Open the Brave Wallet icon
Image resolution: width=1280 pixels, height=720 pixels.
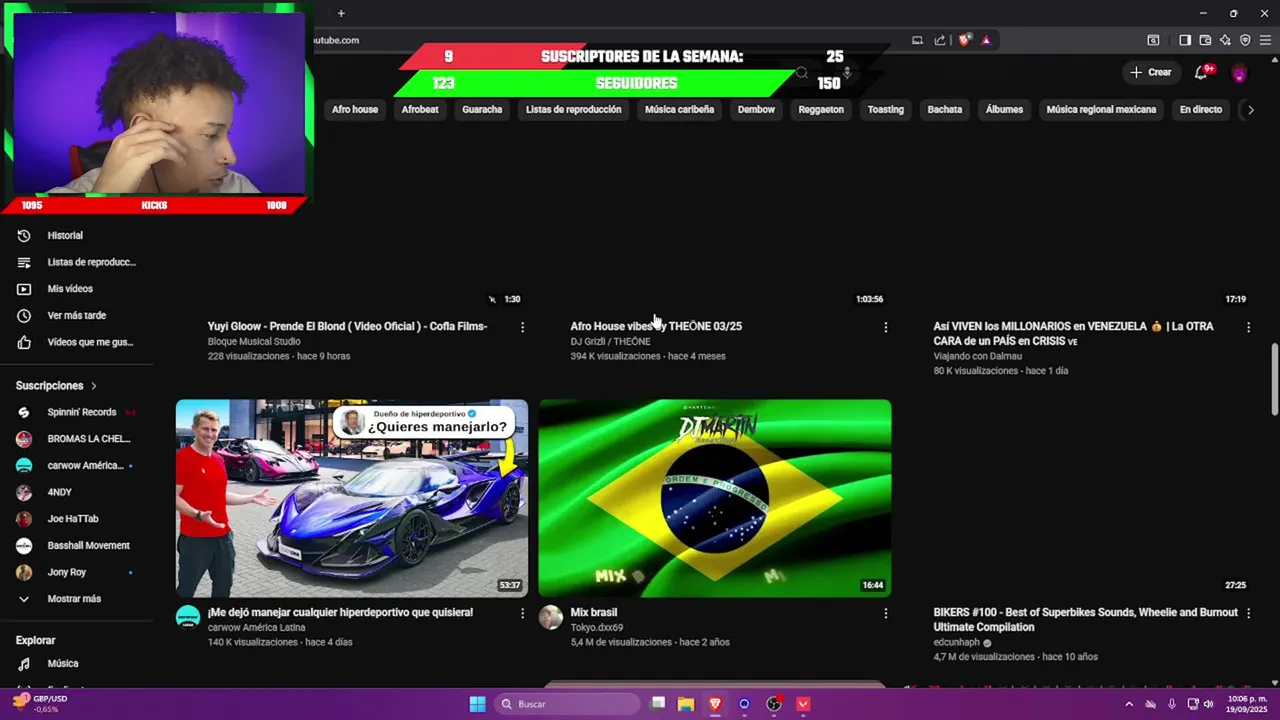pyautogui.click(x=1205, y=40)
